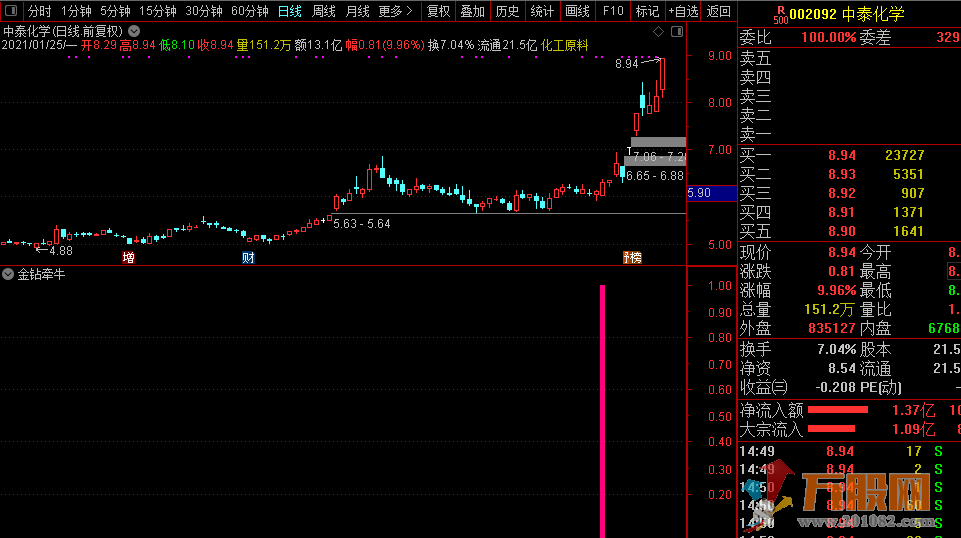Toggle the 叠加 overlay option

(472, 11)
